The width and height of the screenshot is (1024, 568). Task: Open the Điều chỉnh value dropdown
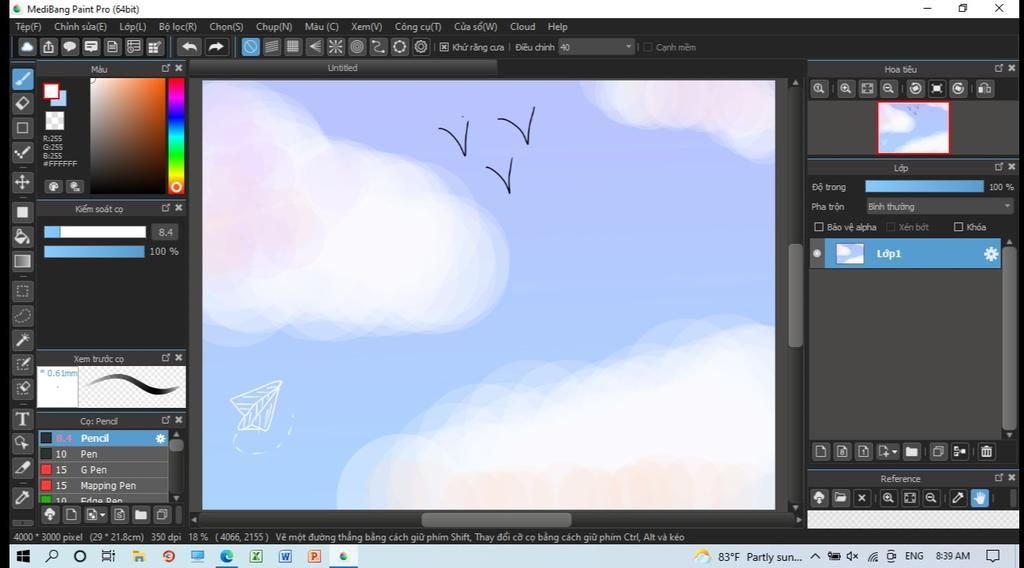click(596, 47)
